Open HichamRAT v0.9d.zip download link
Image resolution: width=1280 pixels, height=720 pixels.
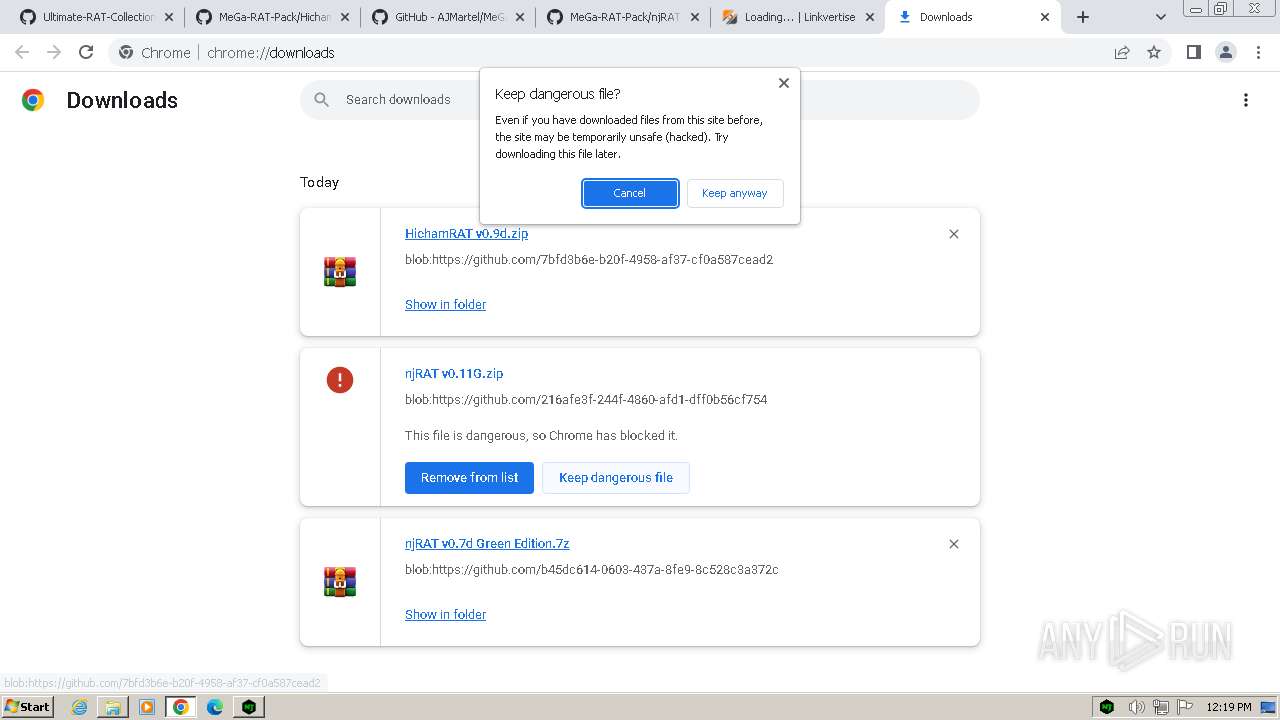[x=466, y=233]
